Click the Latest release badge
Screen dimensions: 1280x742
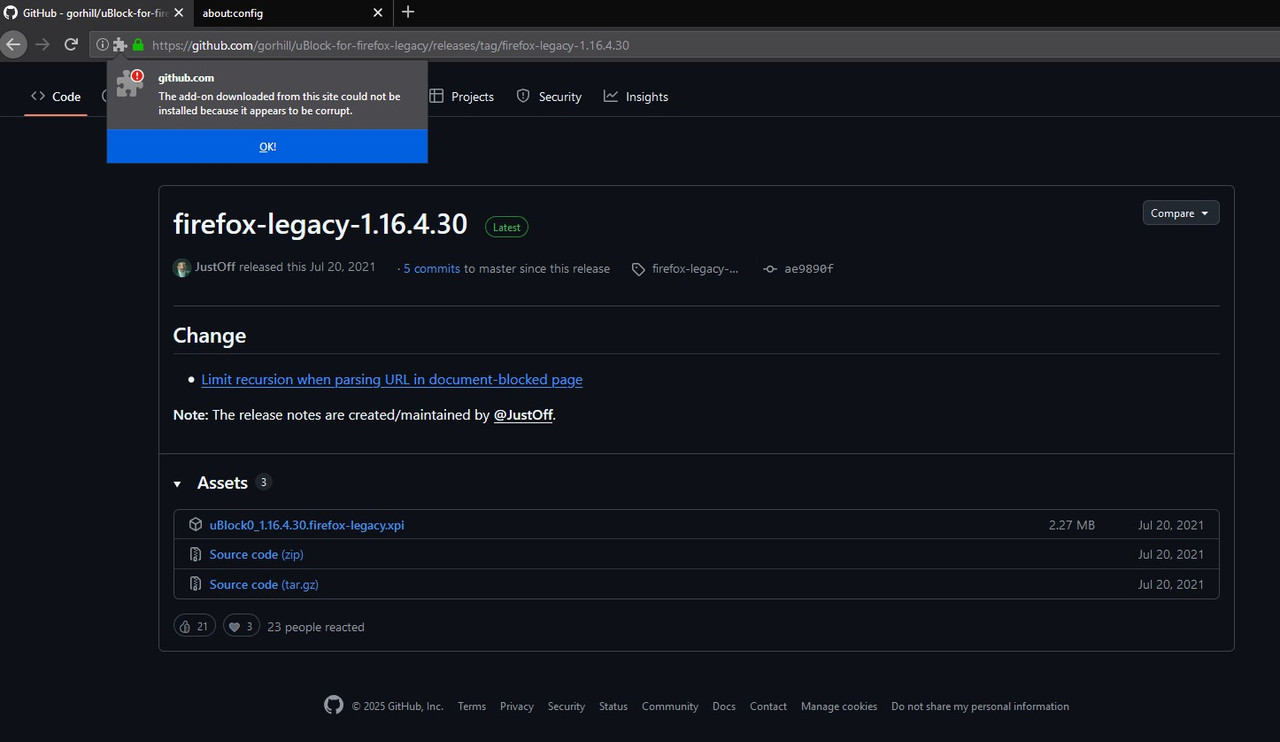click(507, 227)
